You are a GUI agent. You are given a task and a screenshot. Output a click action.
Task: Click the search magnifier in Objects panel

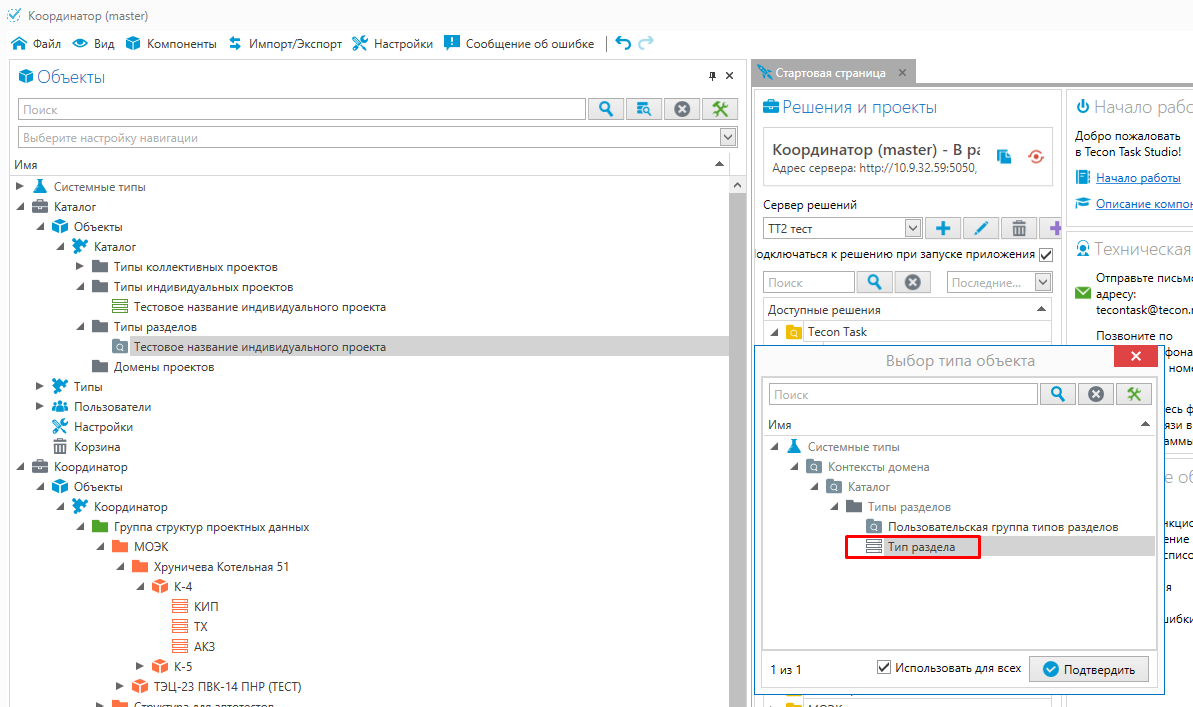point(605,109)
